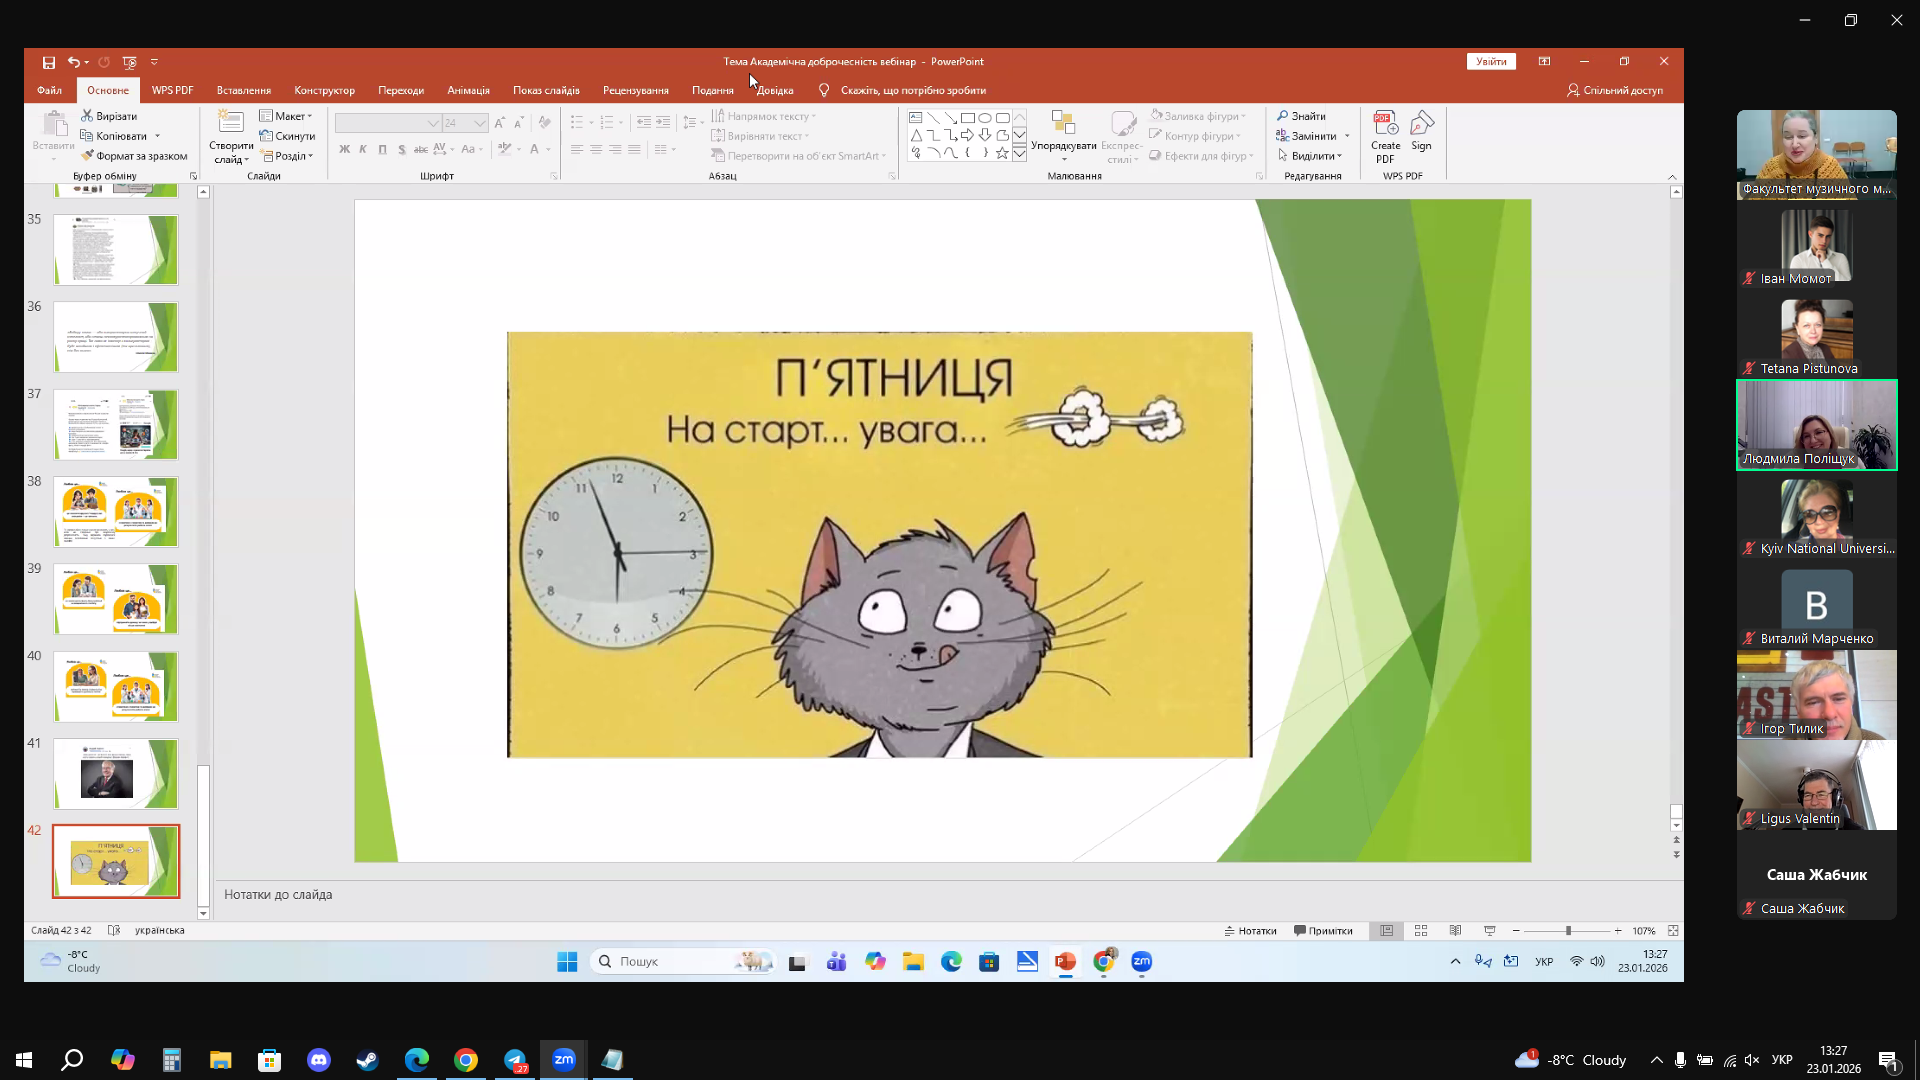Viewport: 1920px width, 1080px height.
Task: Click the Вирізати (cut) scissors icon
Action: 87,116
